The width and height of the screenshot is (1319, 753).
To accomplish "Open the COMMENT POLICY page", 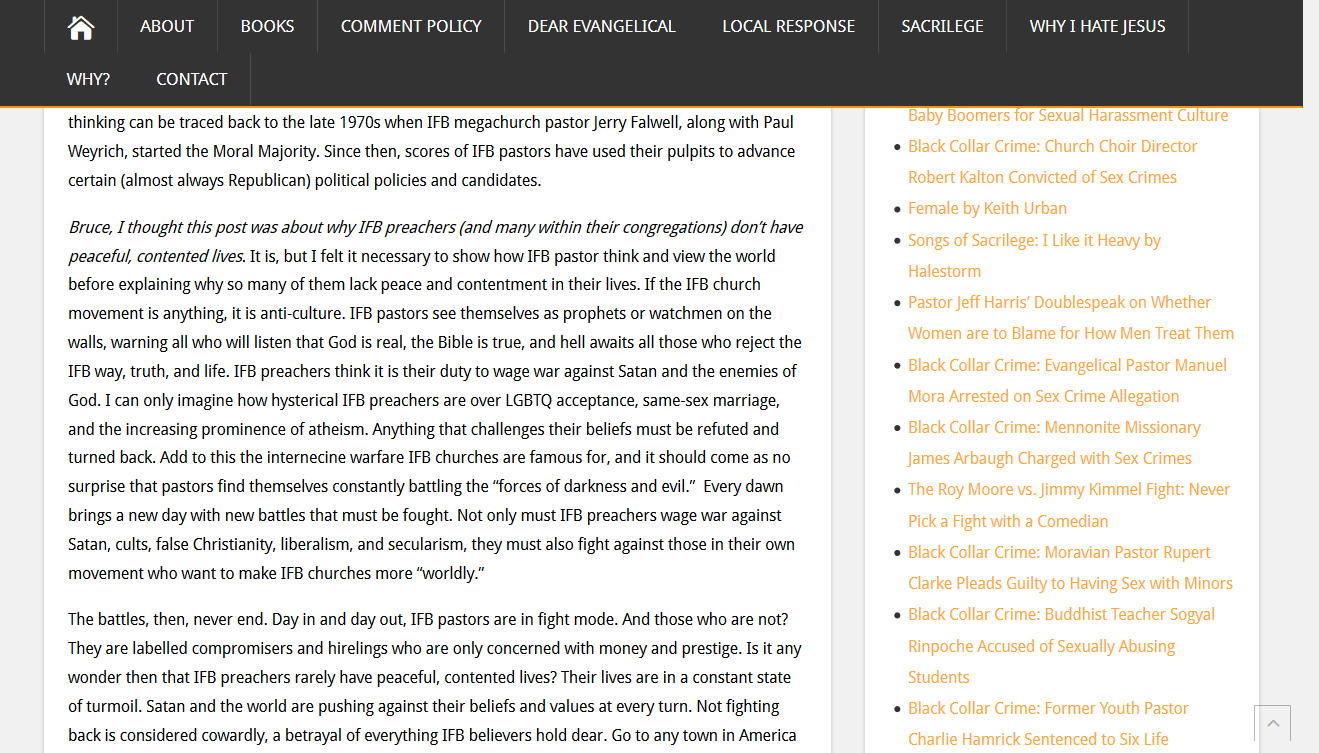I will (411, 27).
